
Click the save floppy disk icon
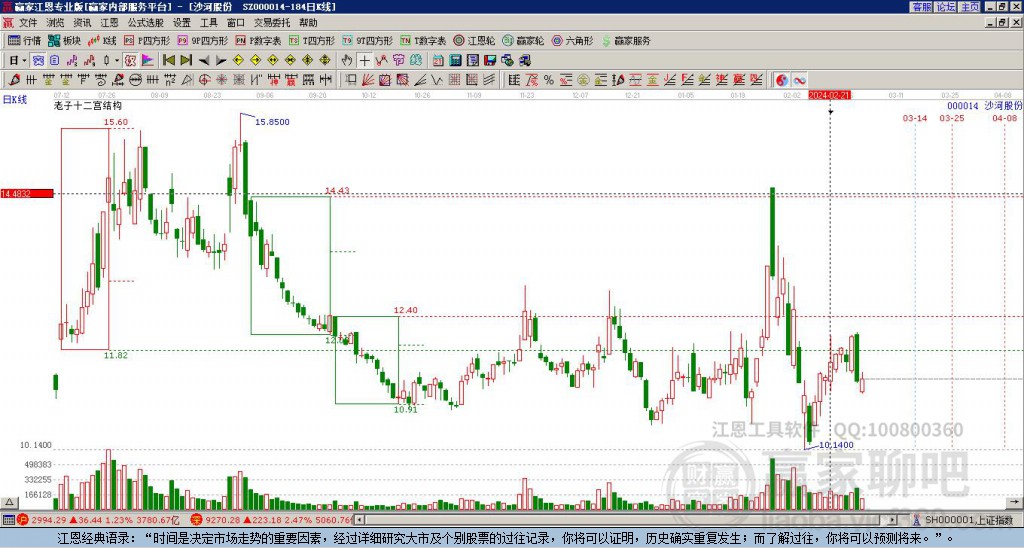(x=490, y=61)
